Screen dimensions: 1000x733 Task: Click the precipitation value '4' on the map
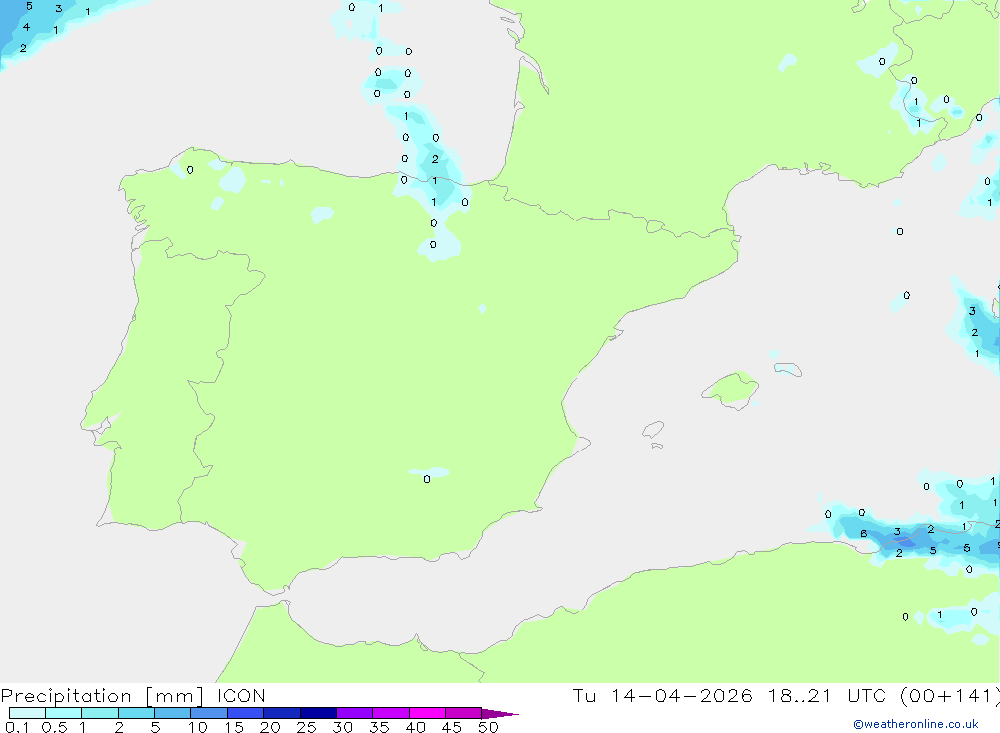(26, 27)
